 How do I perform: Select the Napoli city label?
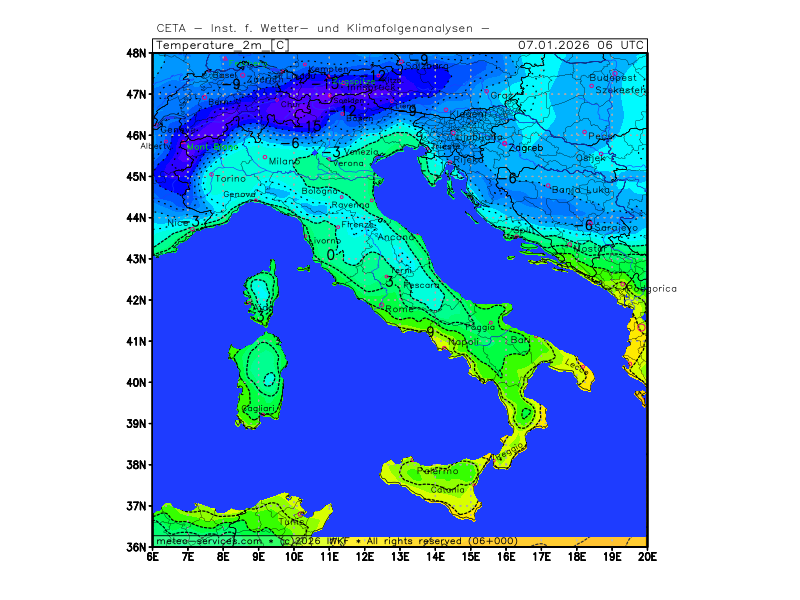tap(464, 342)
